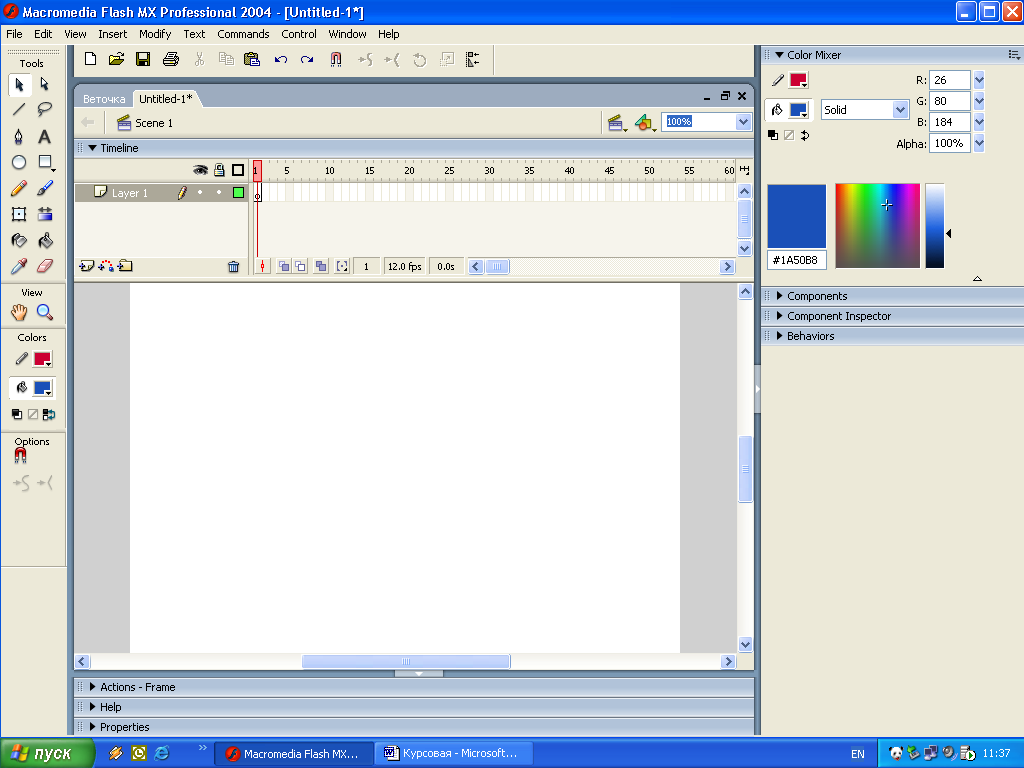Open the Window menu

point(347,34)
